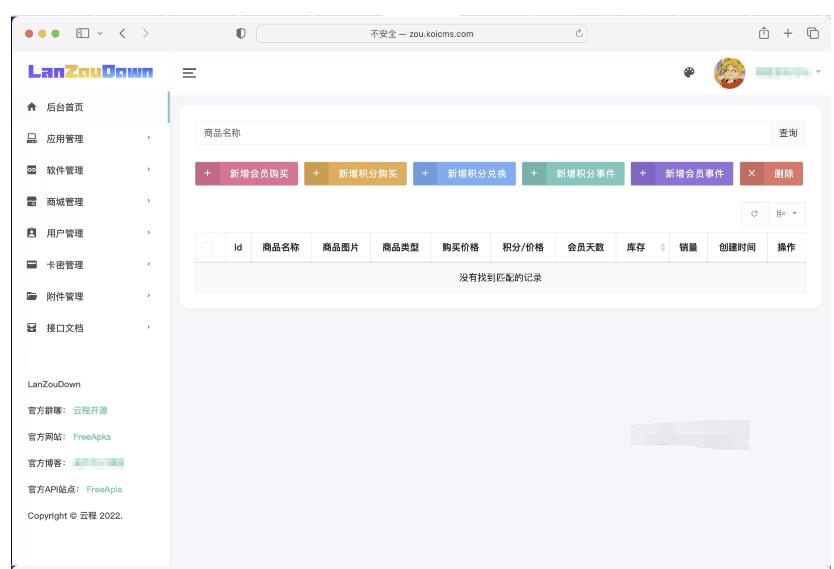Click the 新增会员购买 button
The width and height of the screenshot is (834, 569).
click(x=246, y=174)
